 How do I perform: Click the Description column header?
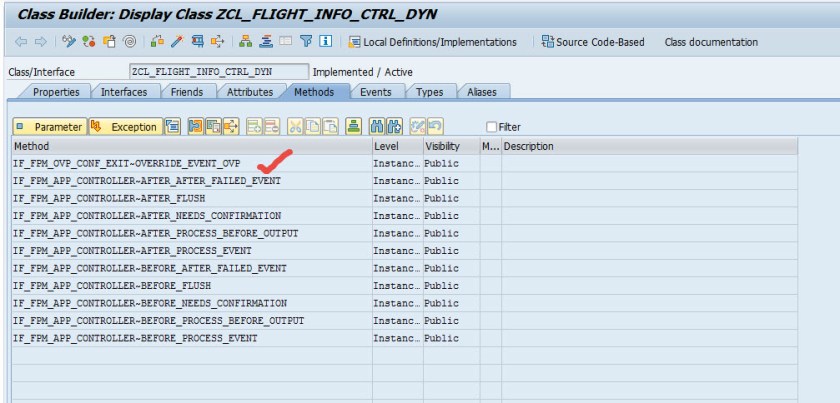pyautogui.click(x=650, y=146)
